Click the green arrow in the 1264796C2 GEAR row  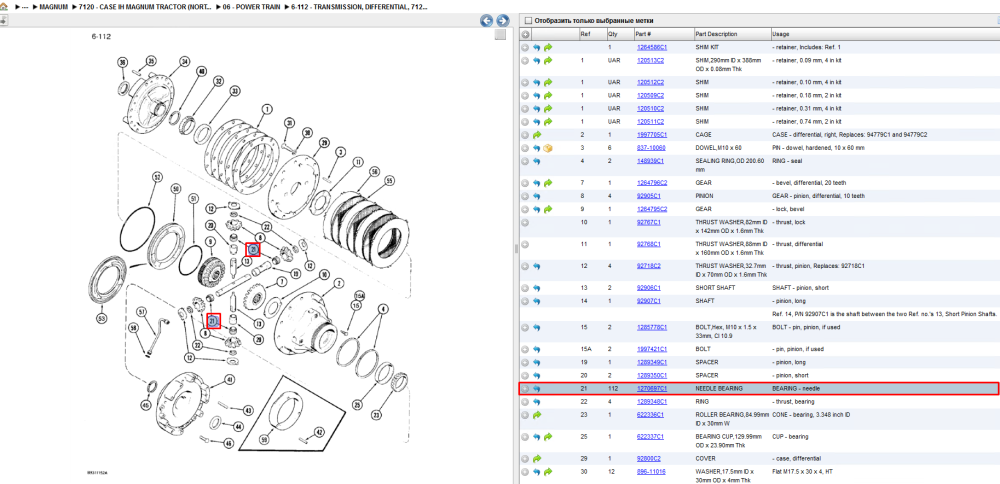548,183
